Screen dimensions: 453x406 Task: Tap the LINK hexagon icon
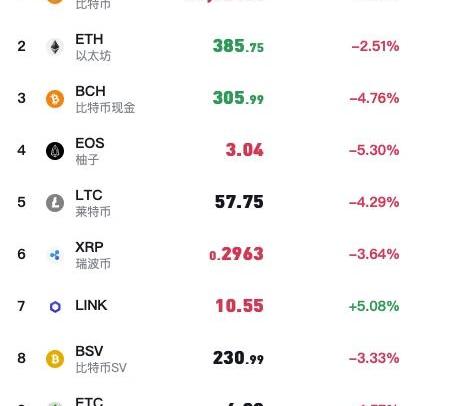tap(55, 307)
